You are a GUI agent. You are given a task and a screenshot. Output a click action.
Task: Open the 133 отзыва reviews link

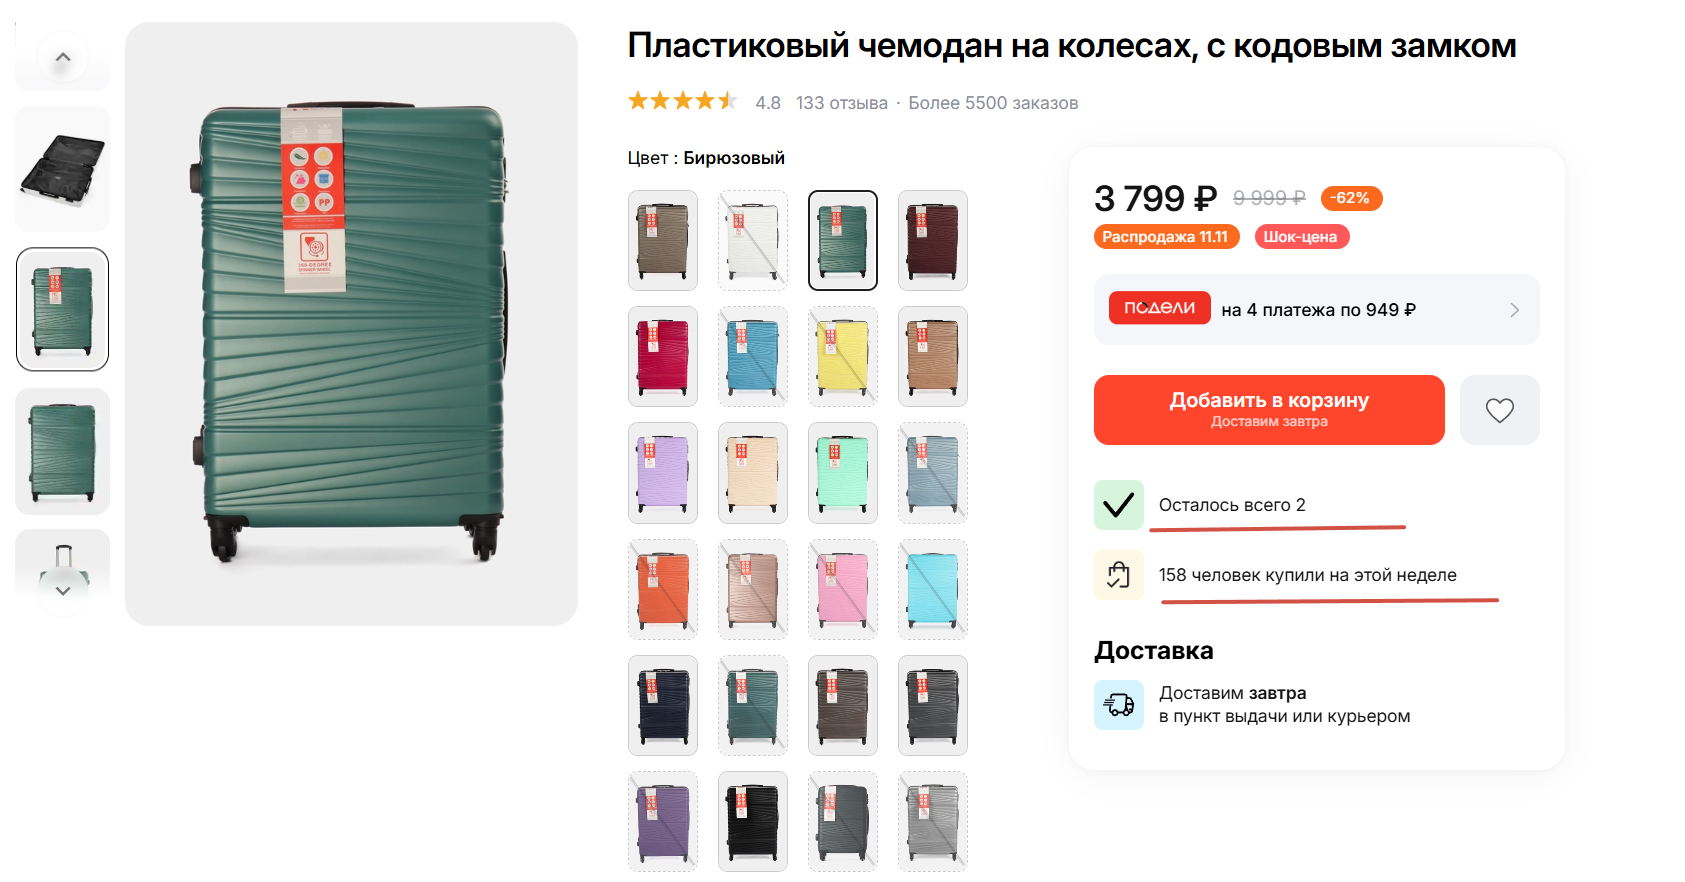click(841, 103)
